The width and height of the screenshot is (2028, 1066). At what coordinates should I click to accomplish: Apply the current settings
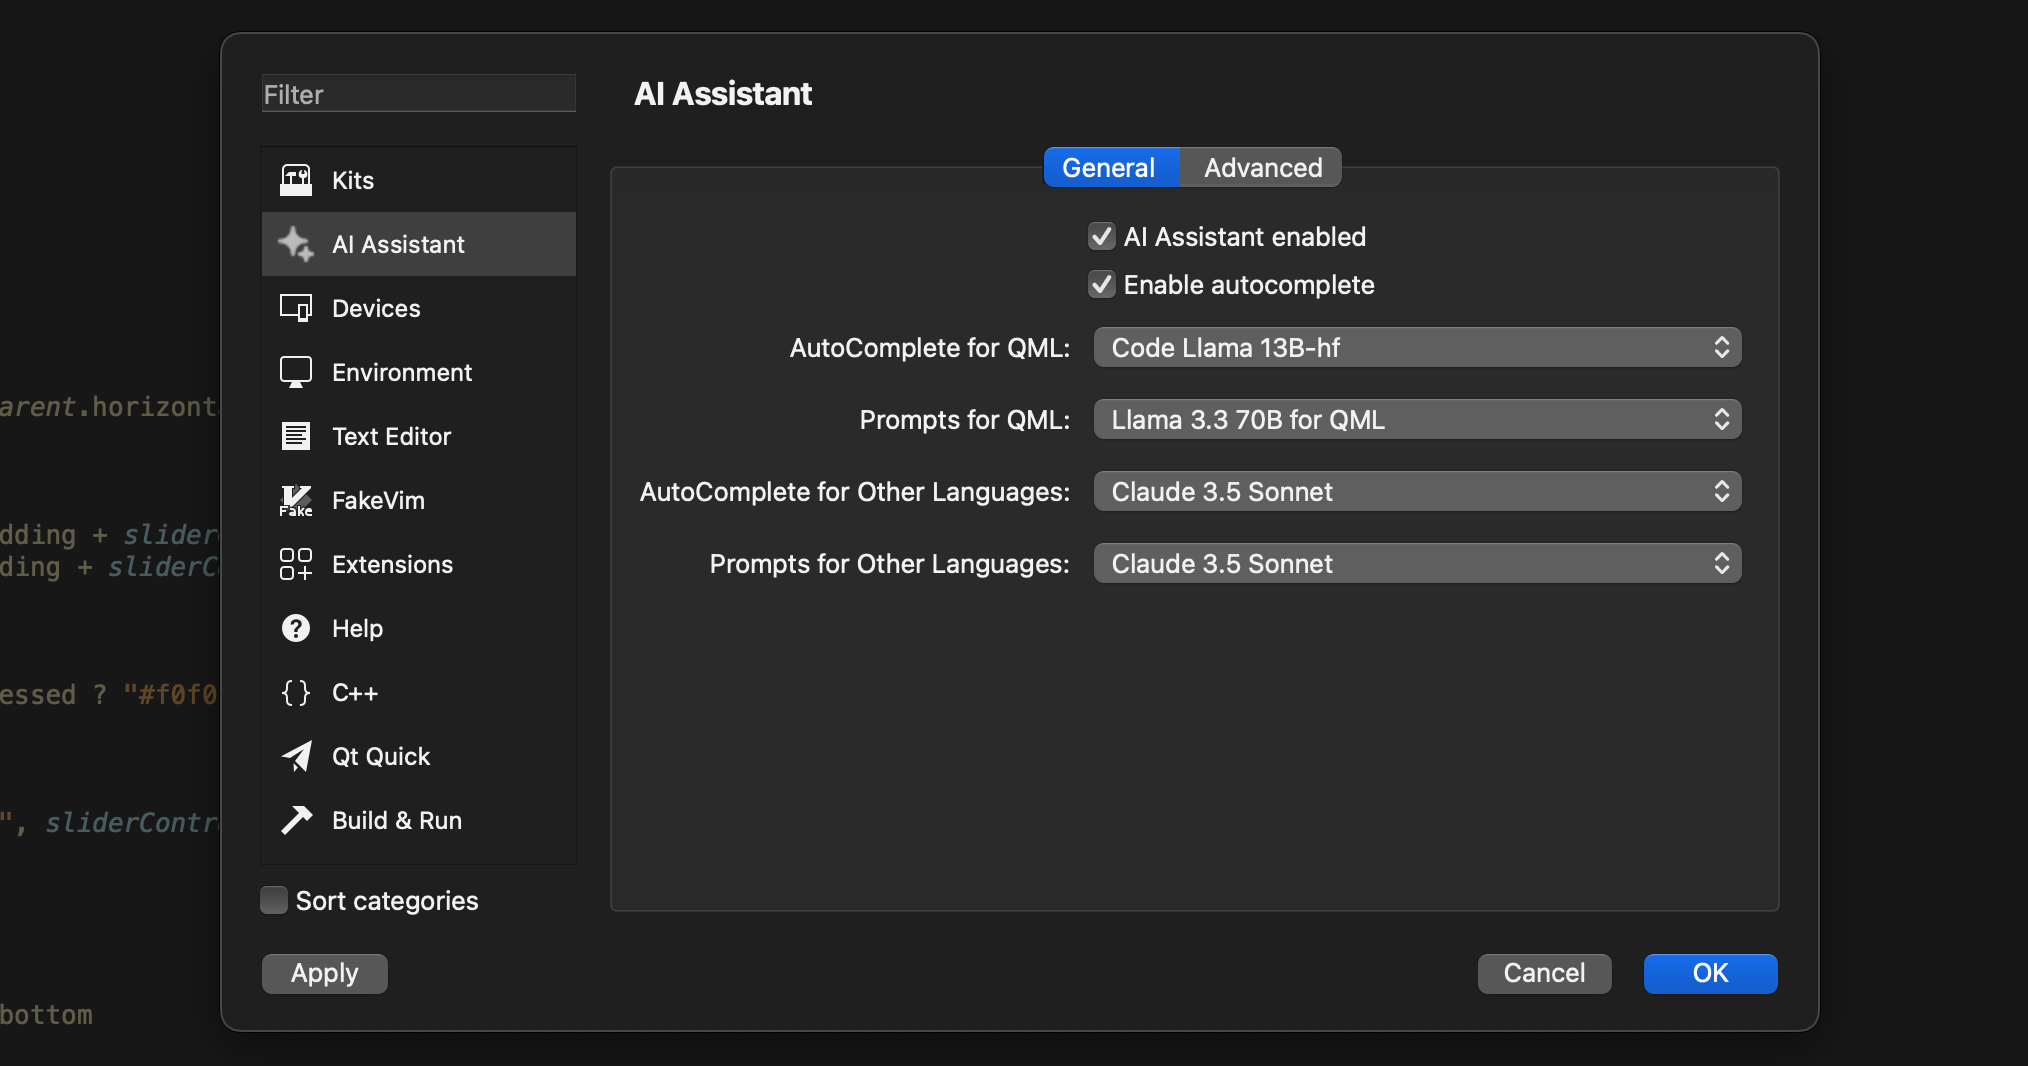(323, 973)
